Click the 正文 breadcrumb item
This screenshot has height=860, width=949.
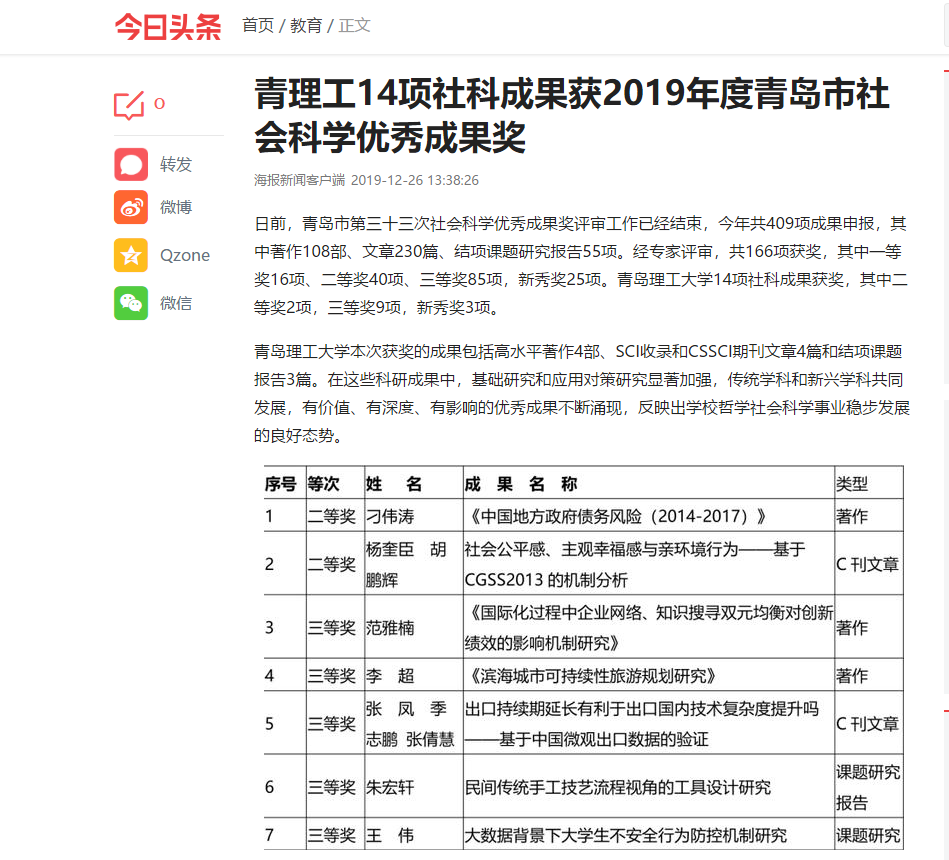click(x=355, y=26)
